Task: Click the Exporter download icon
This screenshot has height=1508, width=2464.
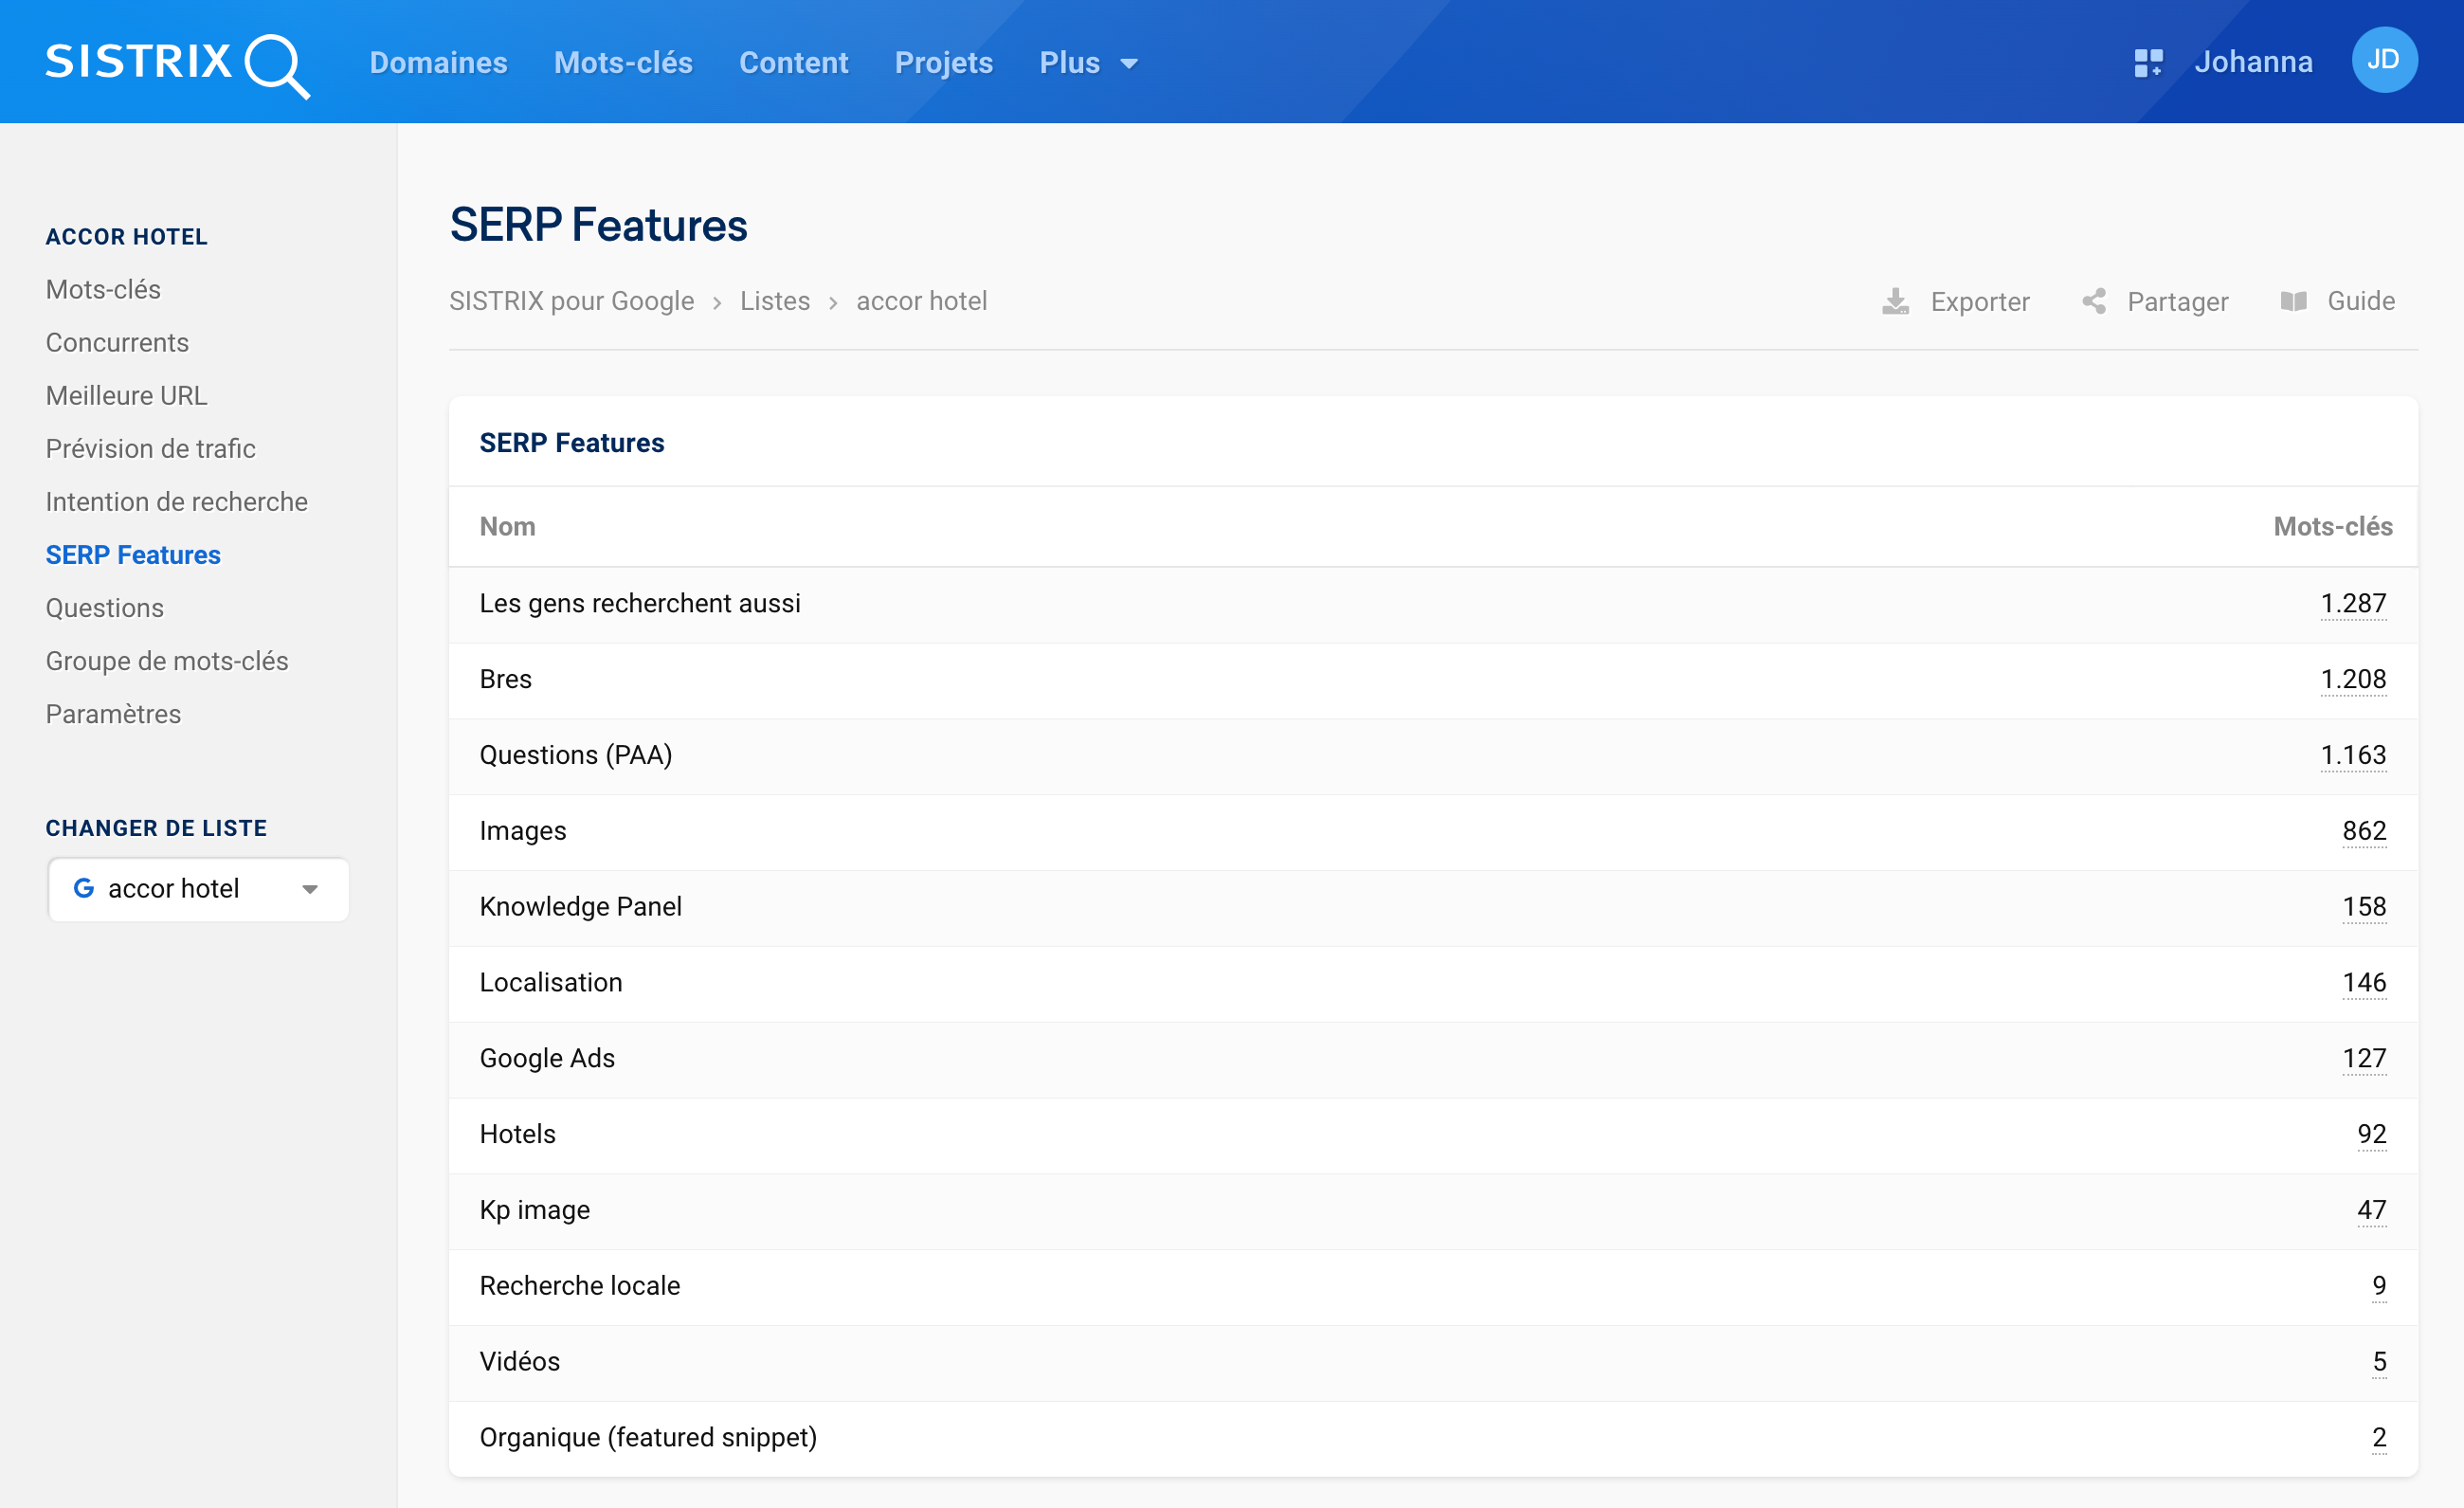Action: (1895, 302)
